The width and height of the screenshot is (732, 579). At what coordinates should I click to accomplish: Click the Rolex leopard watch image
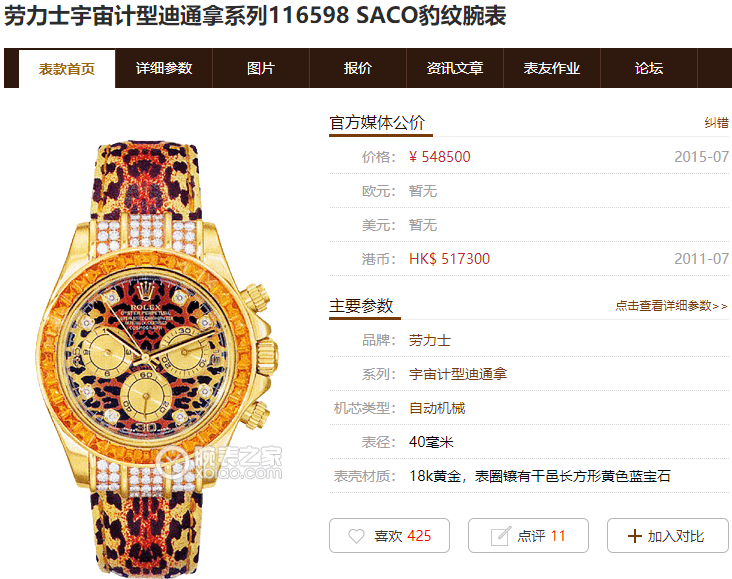[157, 360]
